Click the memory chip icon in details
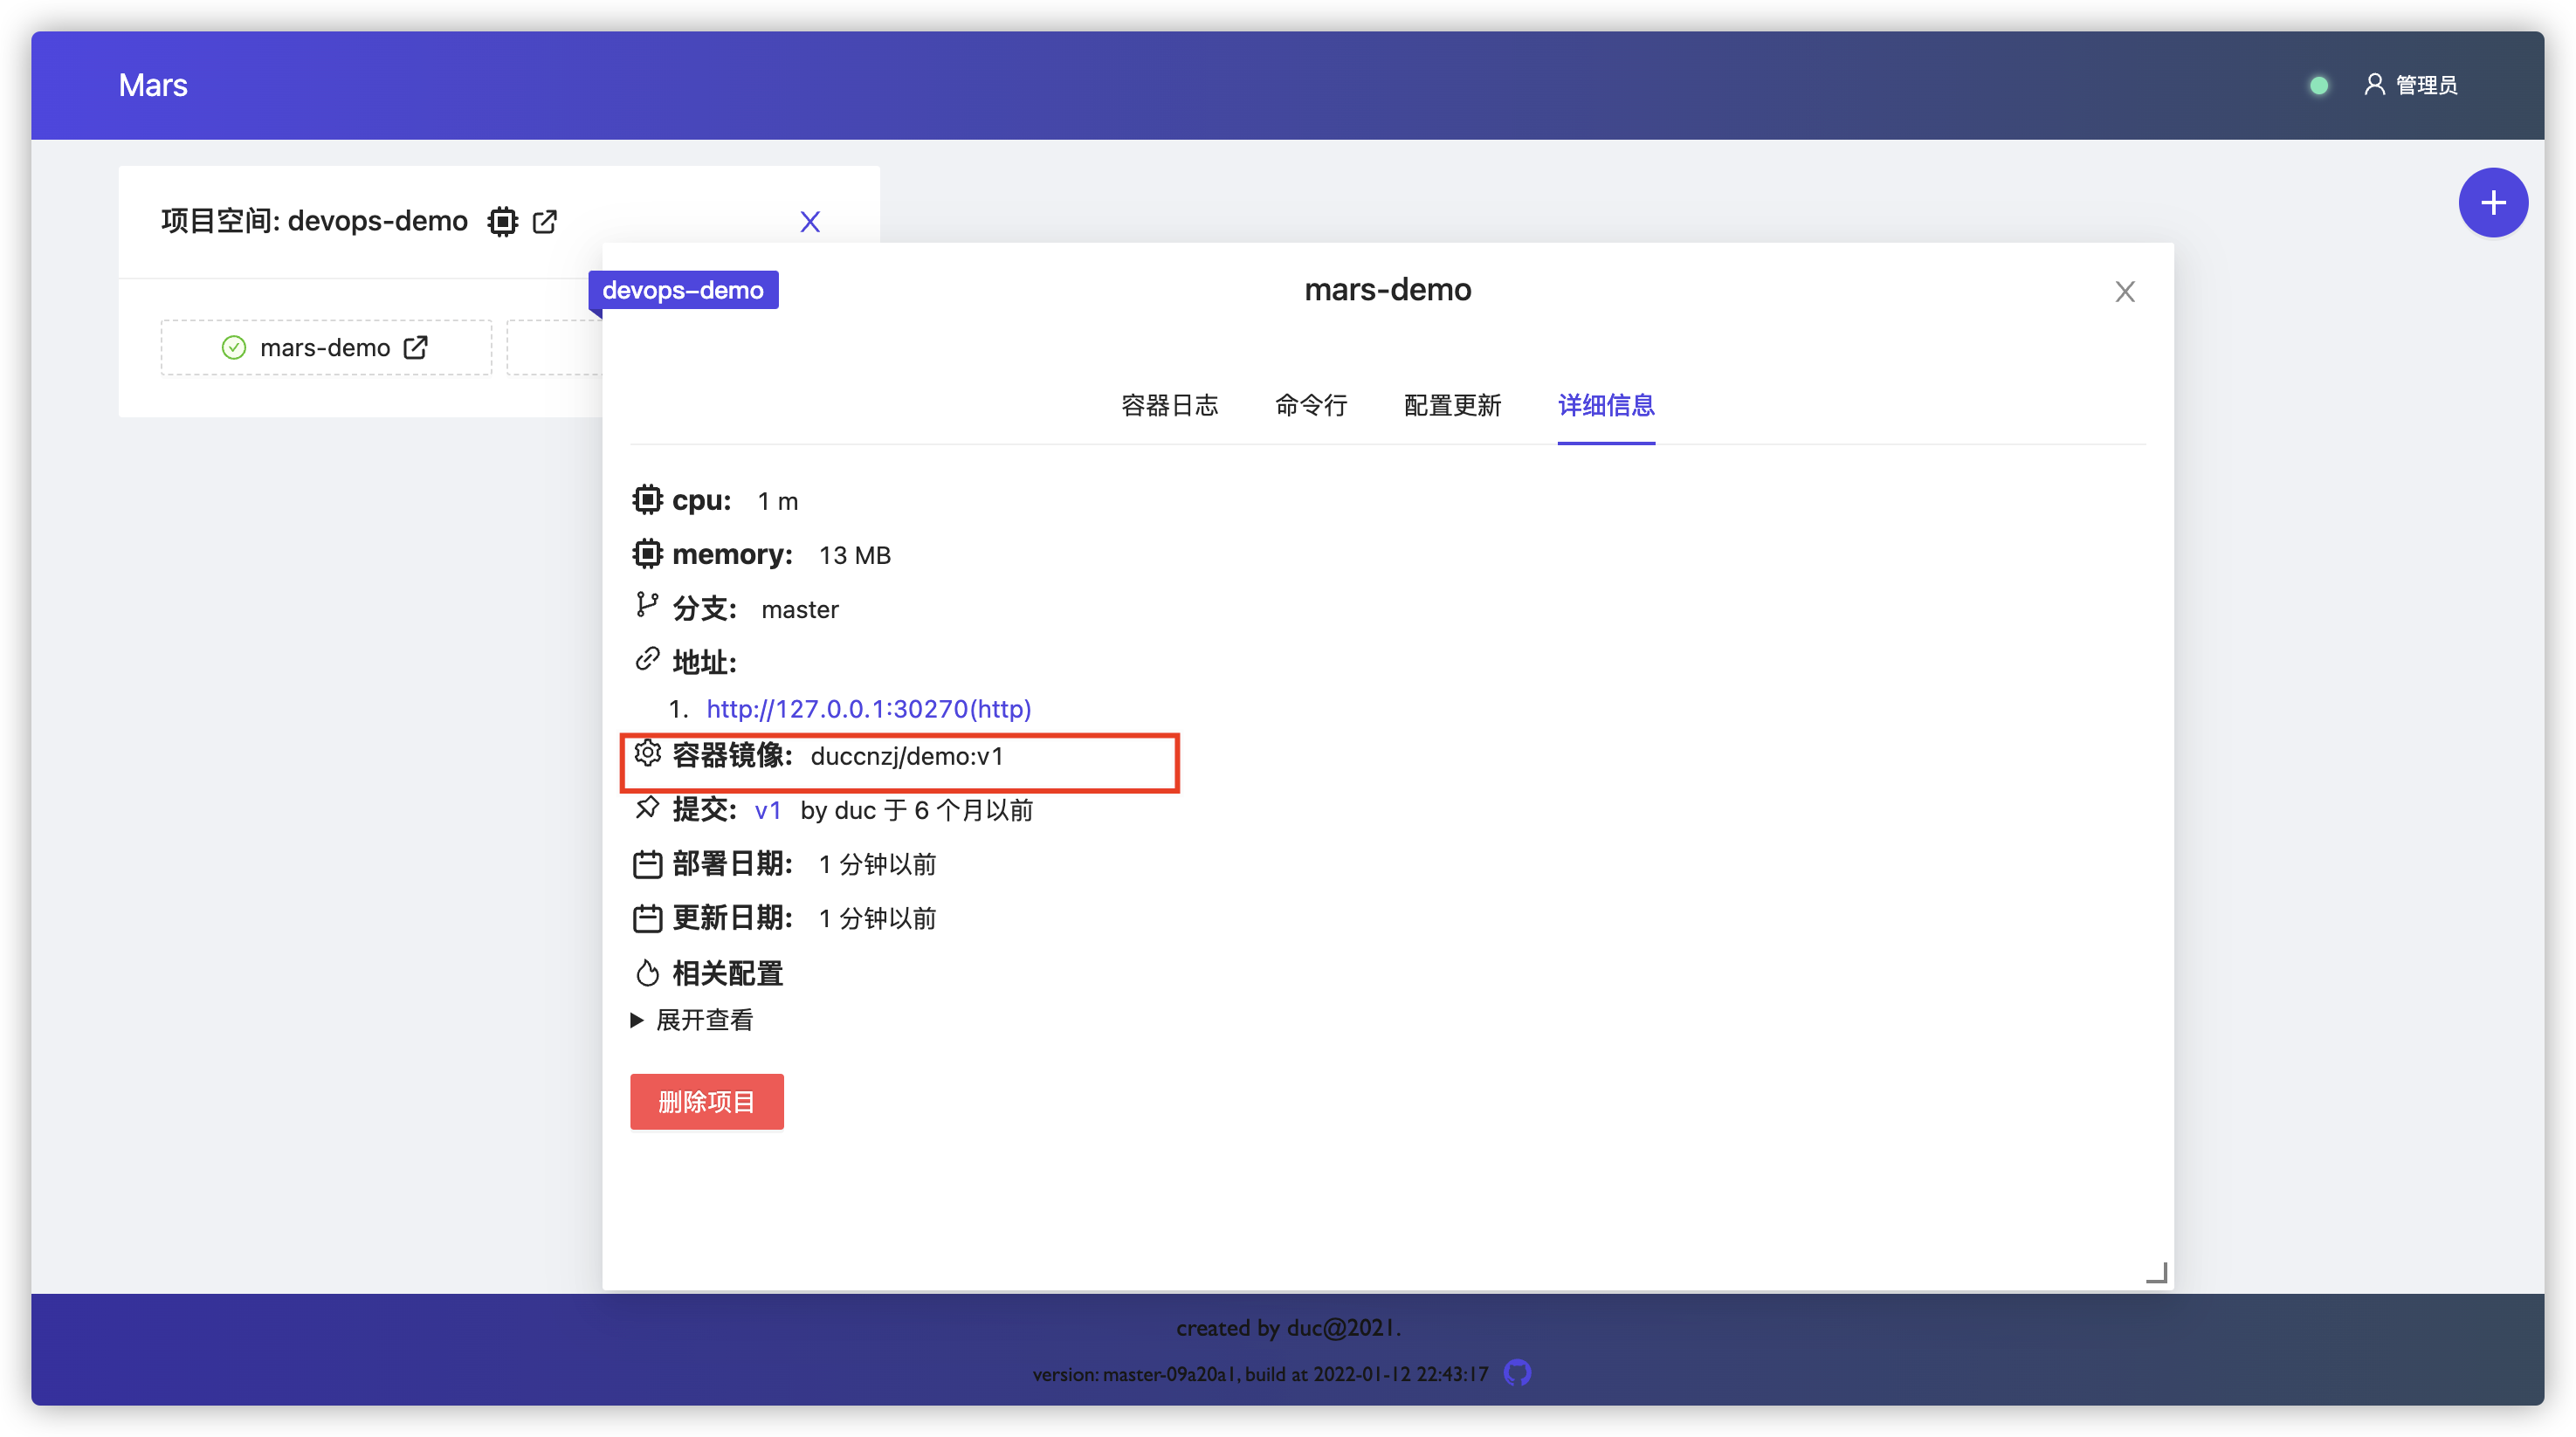This screenshot has height=1437, width=2576. [647, 553]
